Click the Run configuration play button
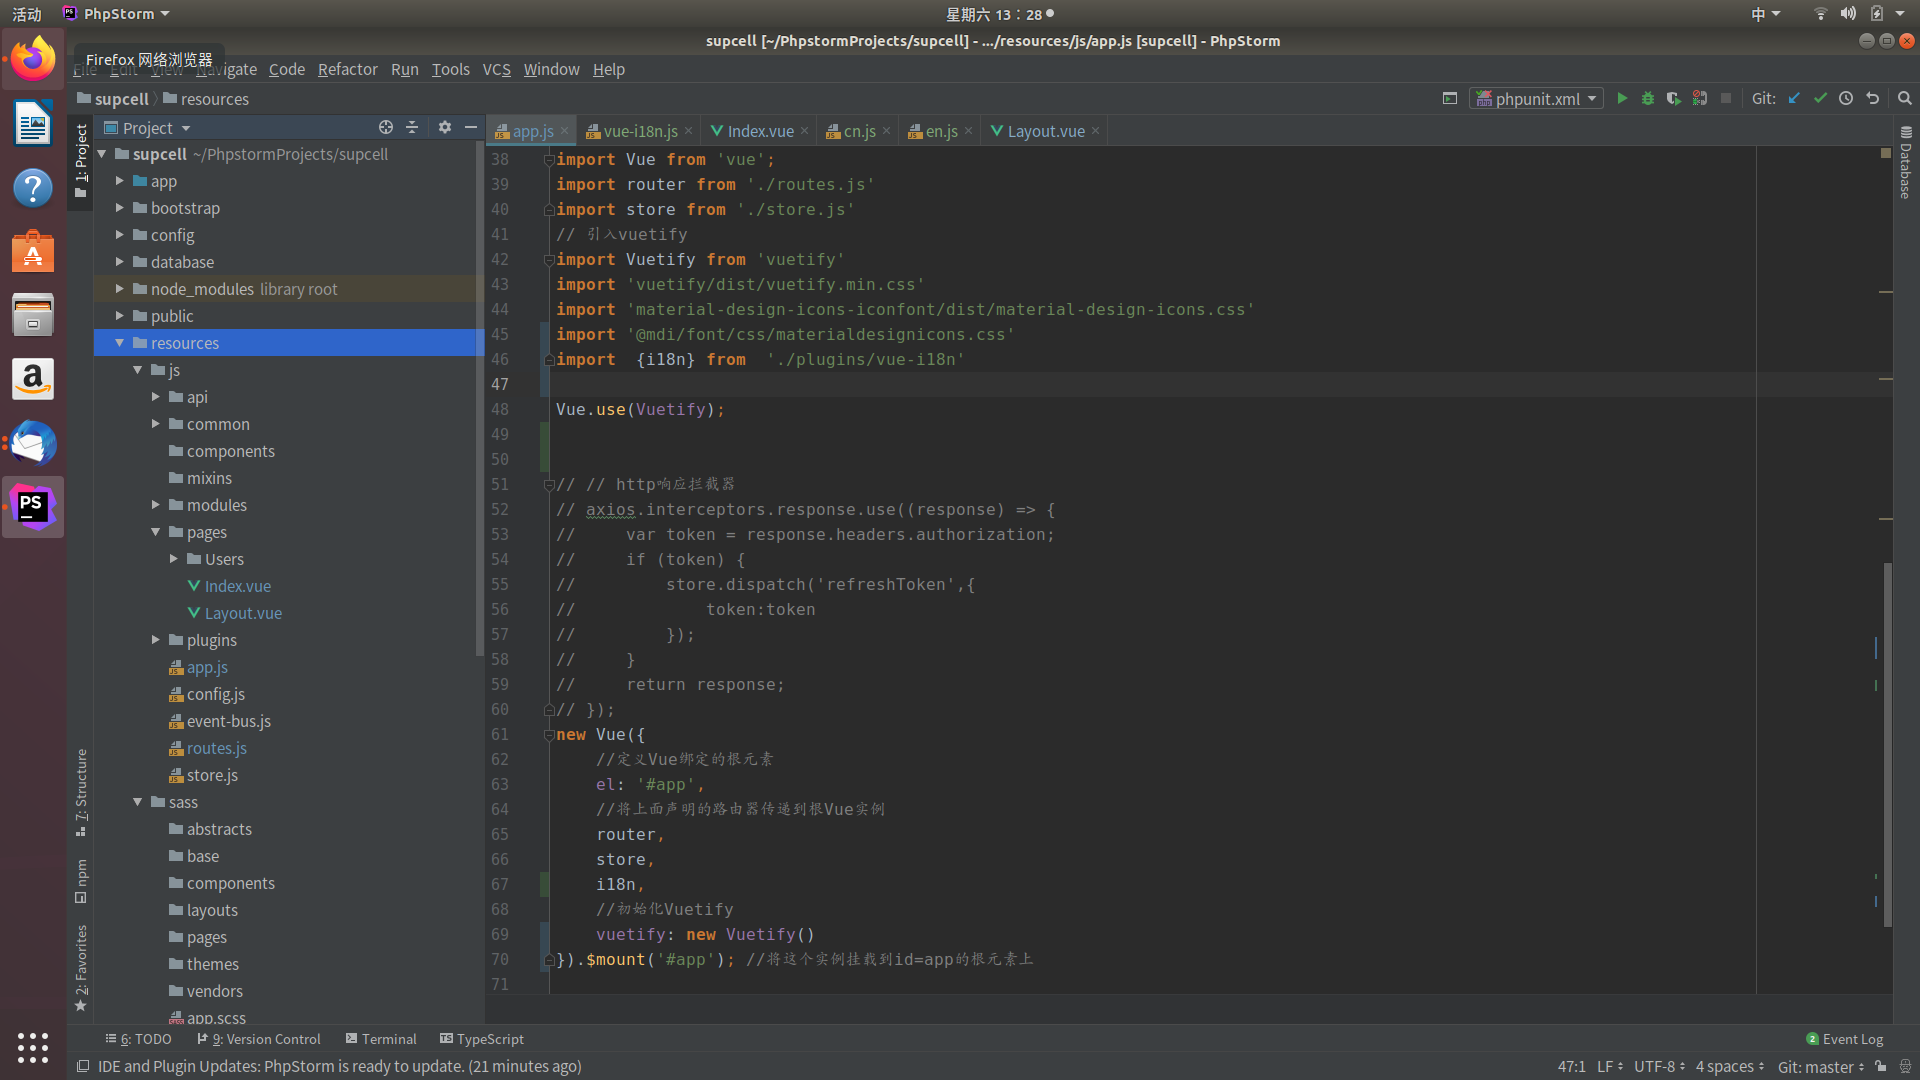Screen dimensions: 1920x1080 (x=1622, y=99)
